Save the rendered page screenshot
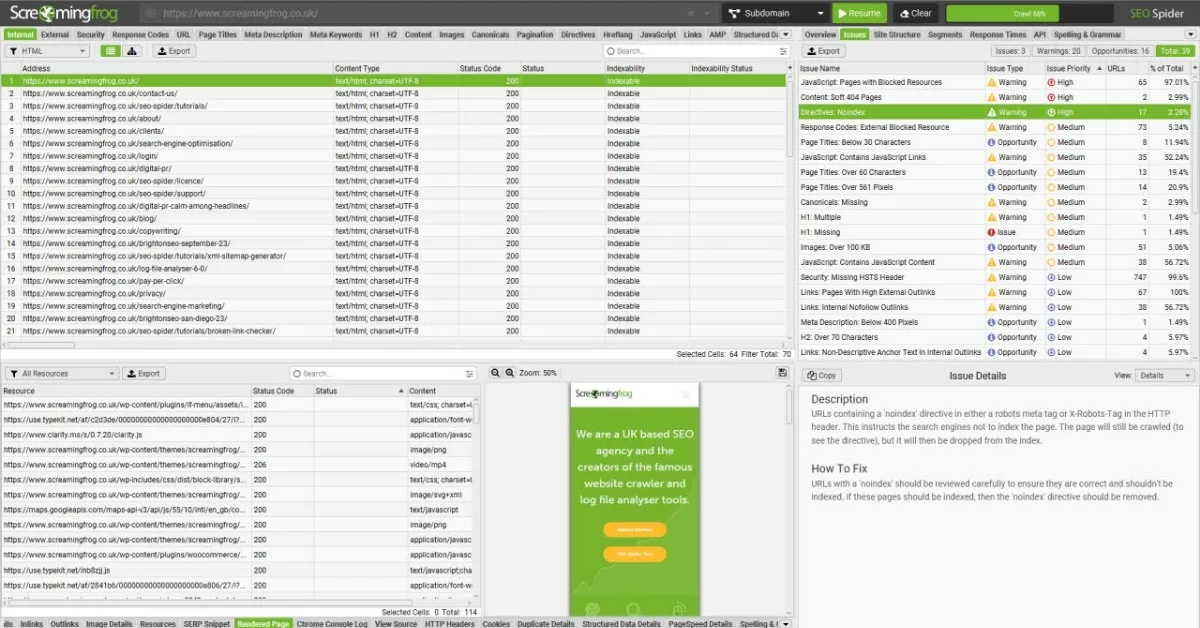 coord(783,372)
